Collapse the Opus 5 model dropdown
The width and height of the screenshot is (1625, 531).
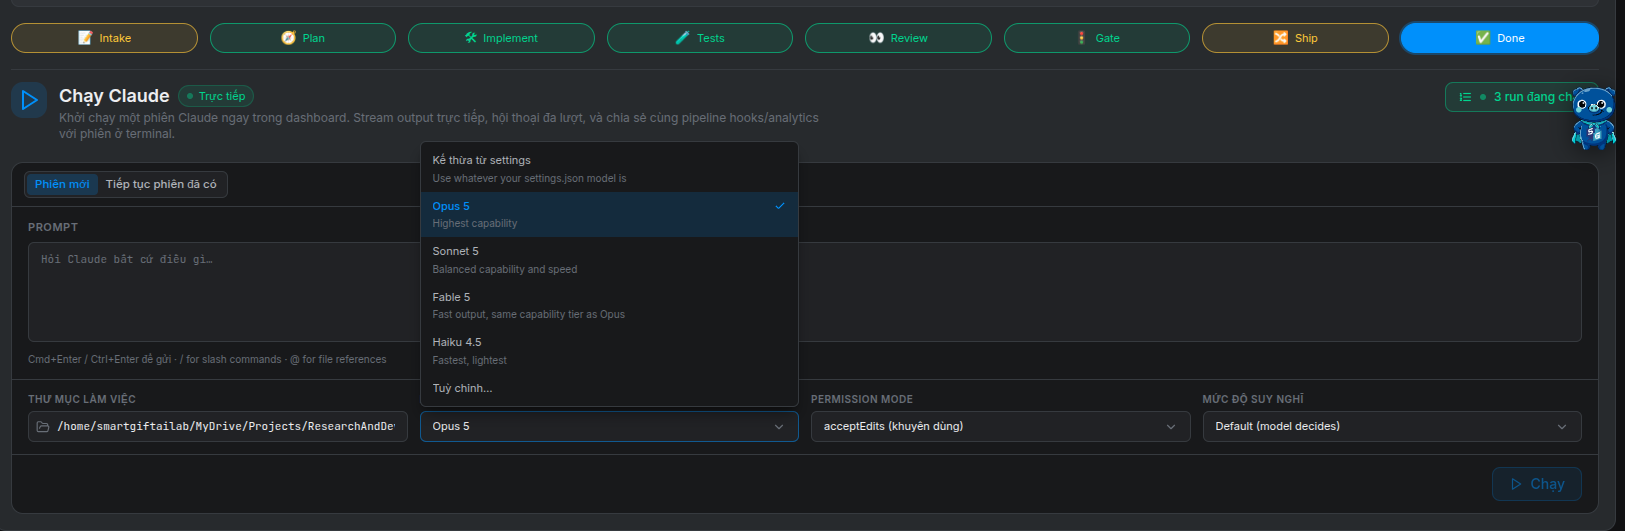(609, 426)
